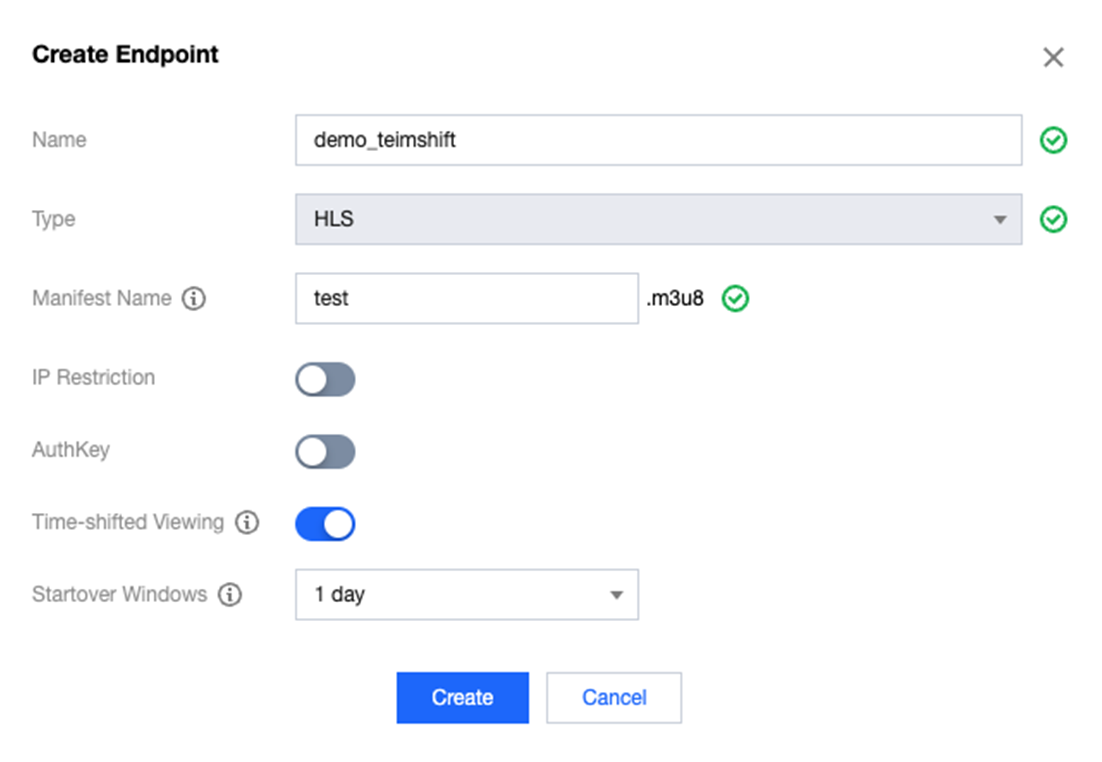Click the Startover Windows info icon

point(230,595)
